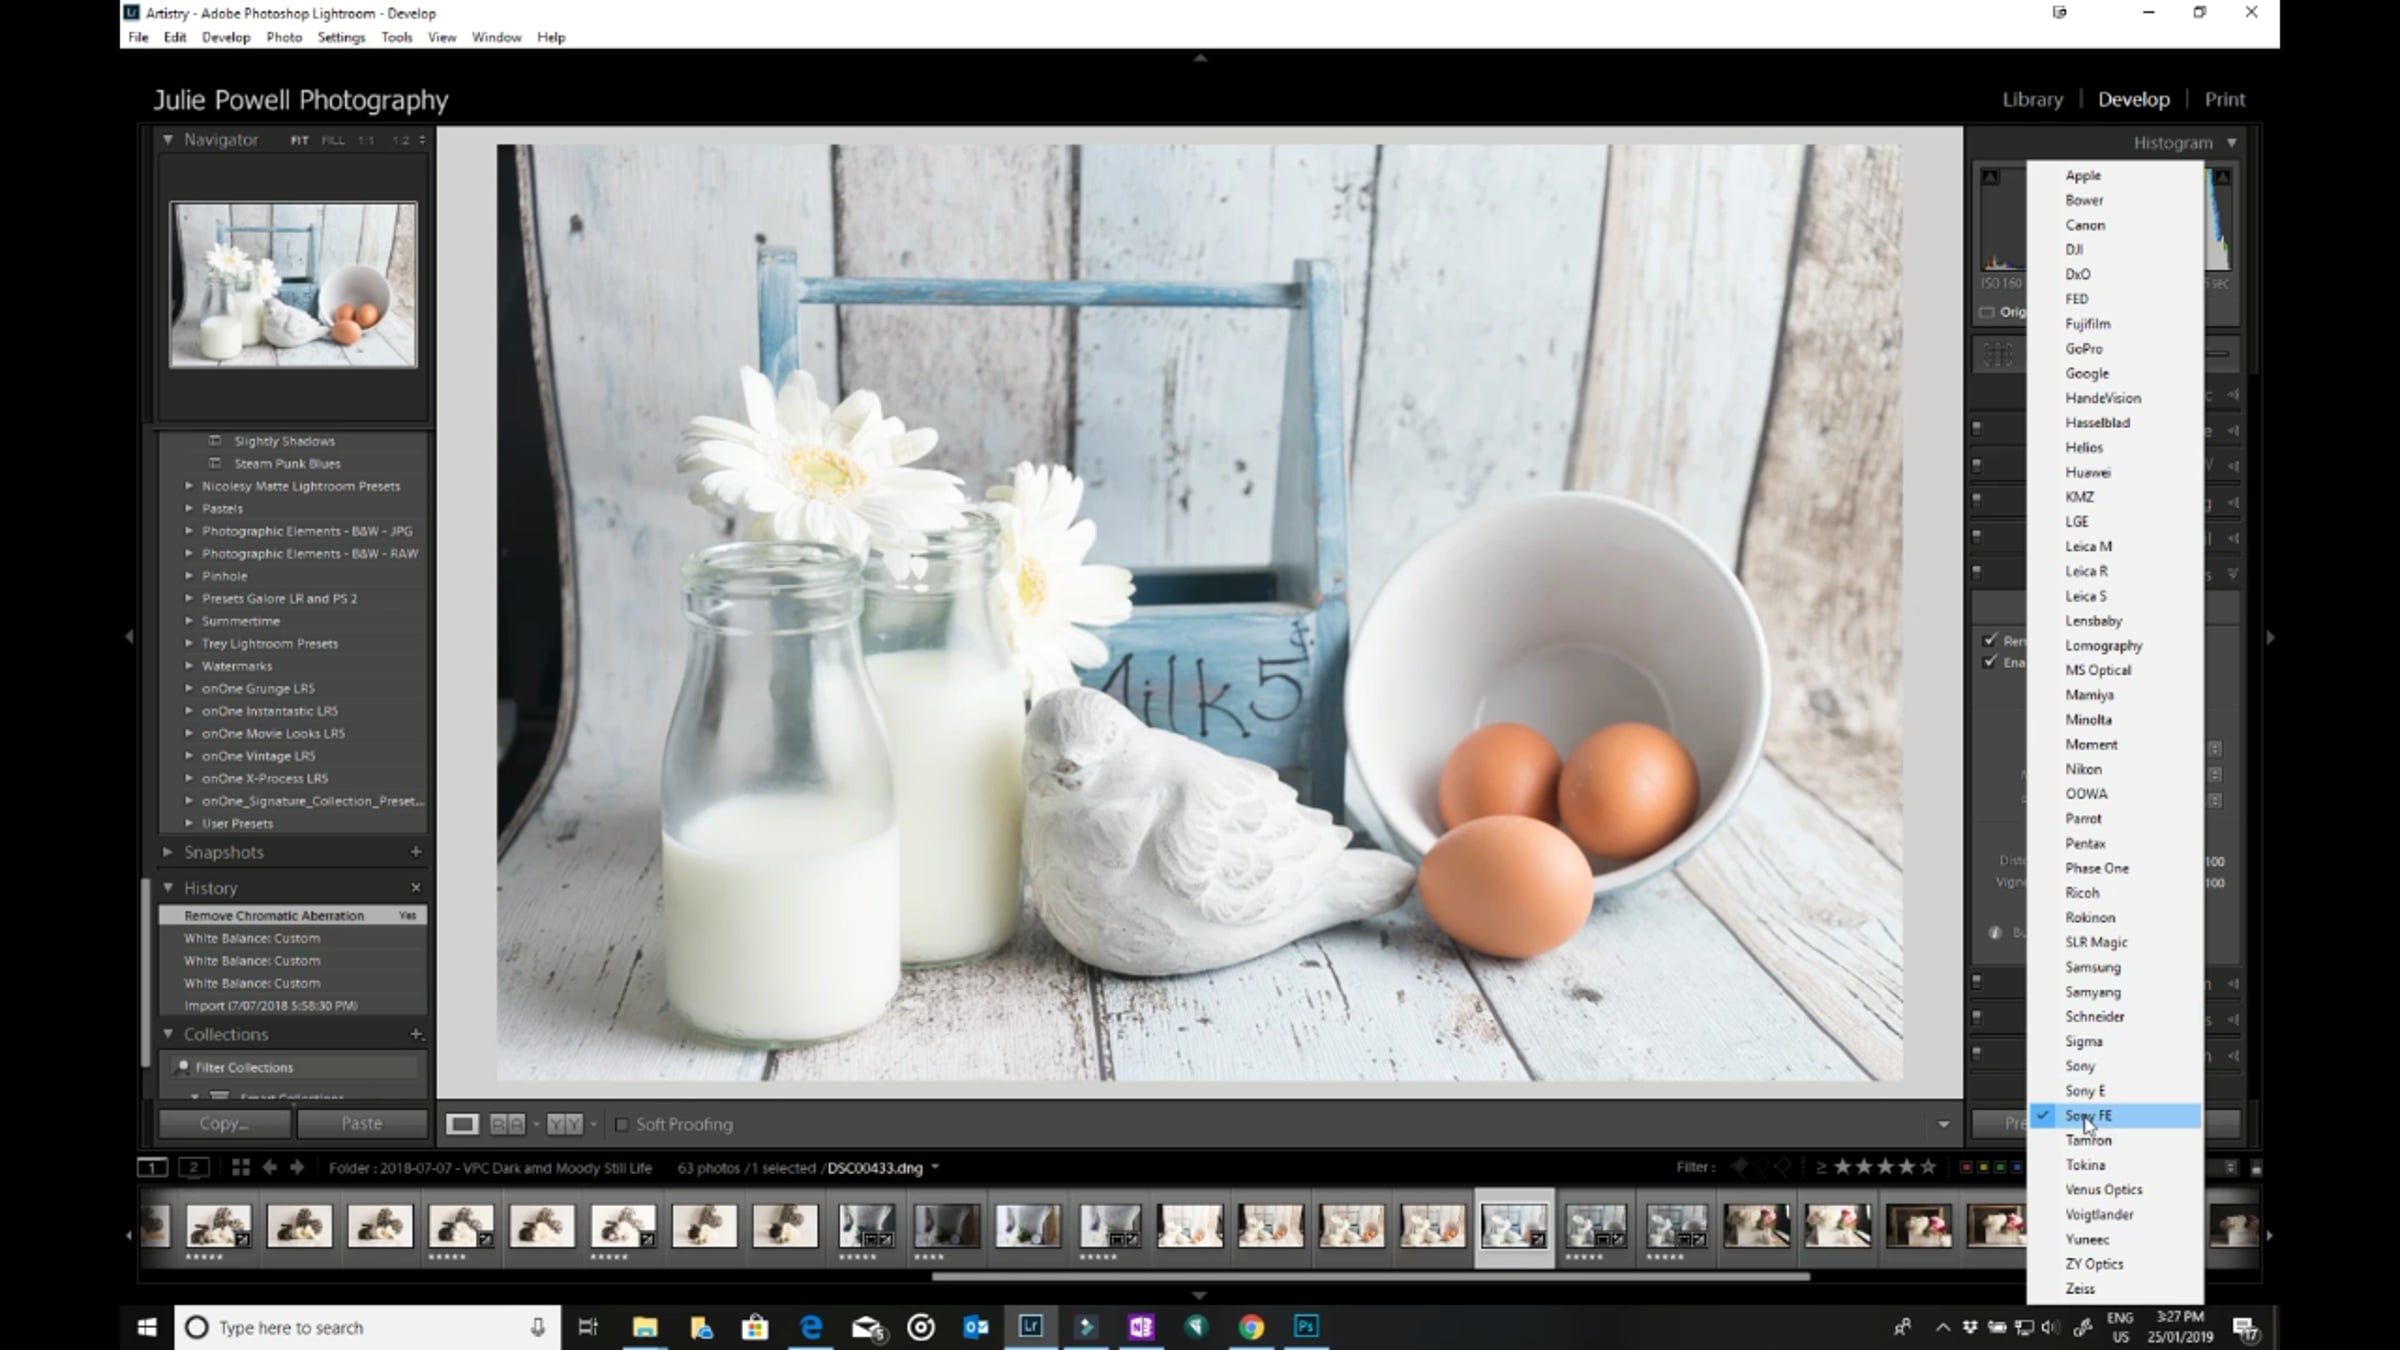Switch to Before/After view in toolbar
Image resolution: width=2400 pixels, height=1350 pixels.
click(x=507, y=1124)
